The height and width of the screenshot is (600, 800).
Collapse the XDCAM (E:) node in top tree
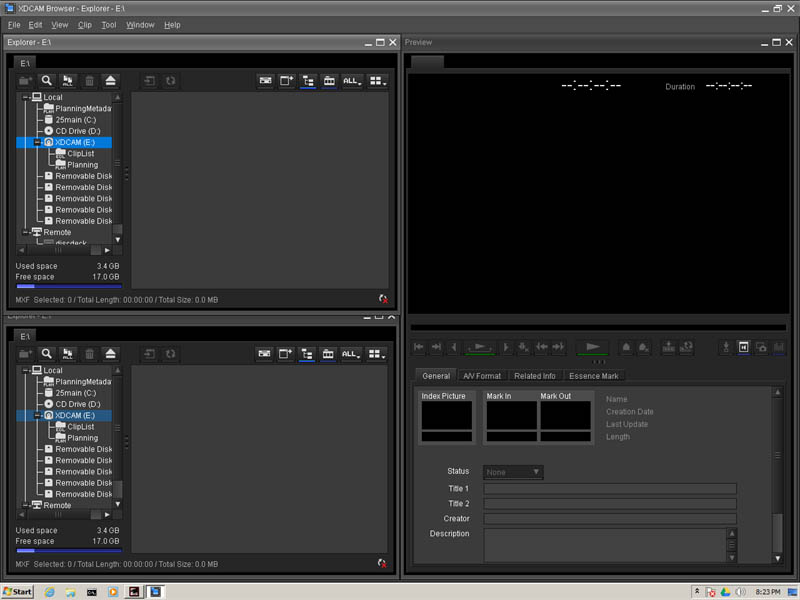pos(37,142)
